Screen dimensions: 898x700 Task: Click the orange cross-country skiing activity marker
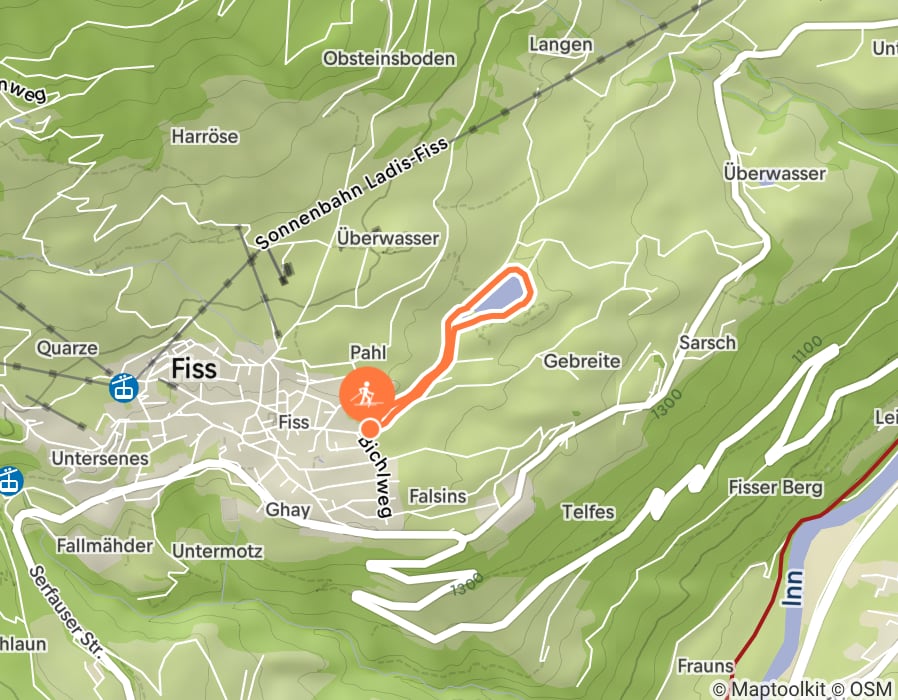point(367,395)
